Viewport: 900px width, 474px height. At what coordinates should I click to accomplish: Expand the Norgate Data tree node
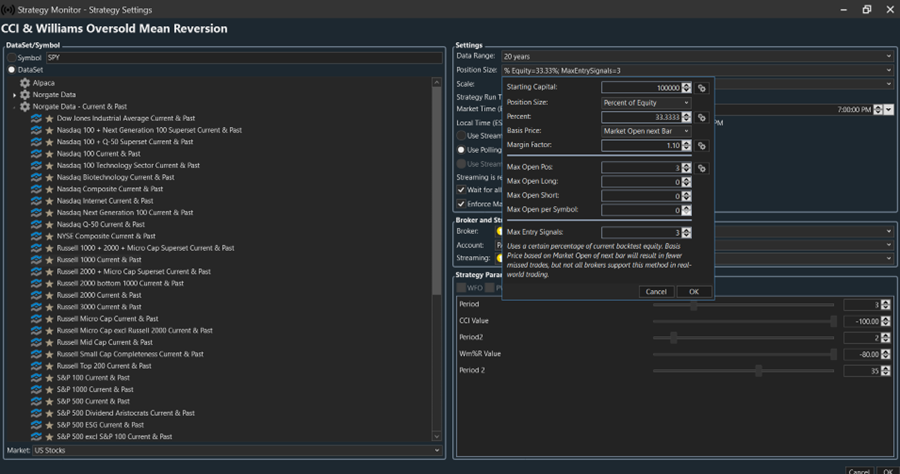pyautogui.click(x=14, y=94)
